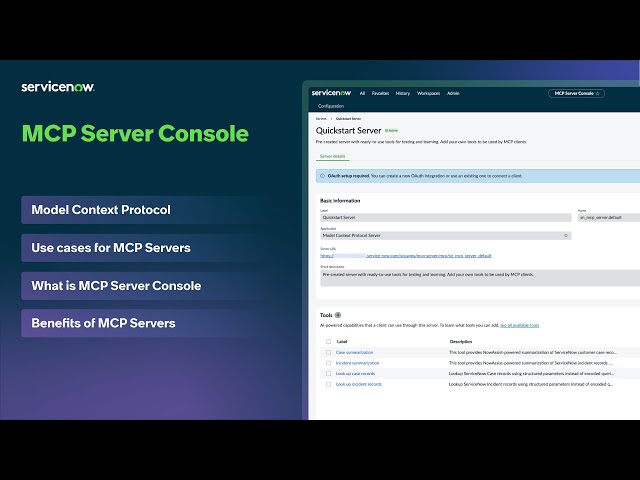Click the Active status badge
This screenshot has width=640, height=480.
click(x=391, y=131)
